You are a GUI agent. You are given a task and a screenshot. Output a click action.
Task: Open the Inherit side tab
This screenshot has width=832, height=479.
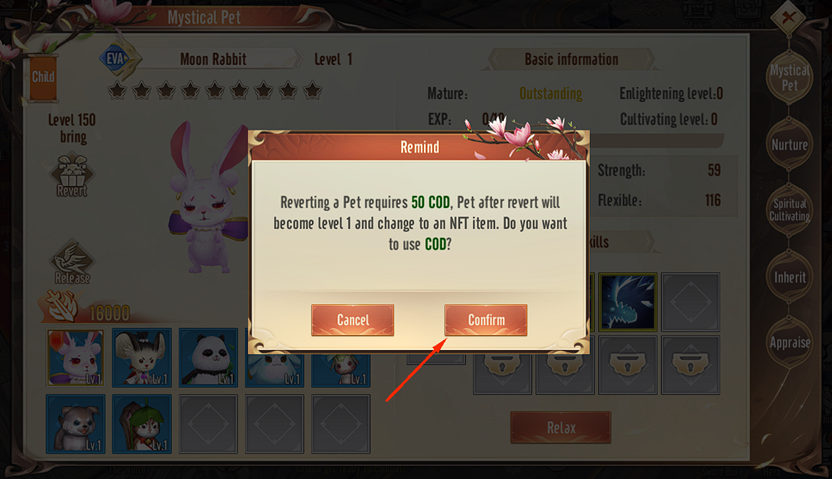tap(790, 277)
